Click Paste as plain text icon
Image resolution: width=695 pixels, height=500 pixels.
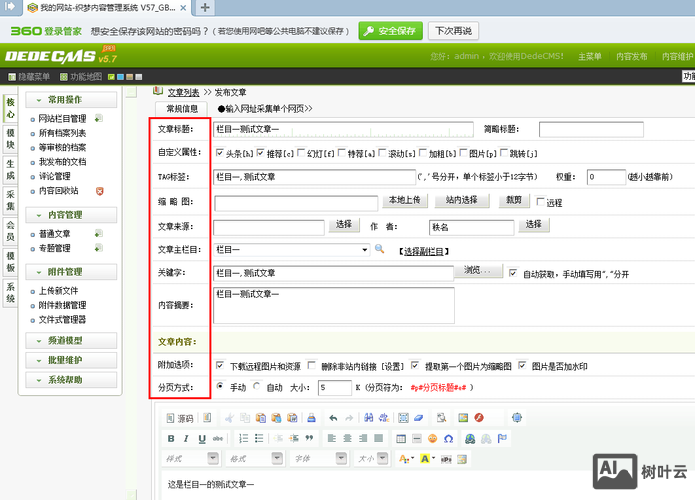276,418
